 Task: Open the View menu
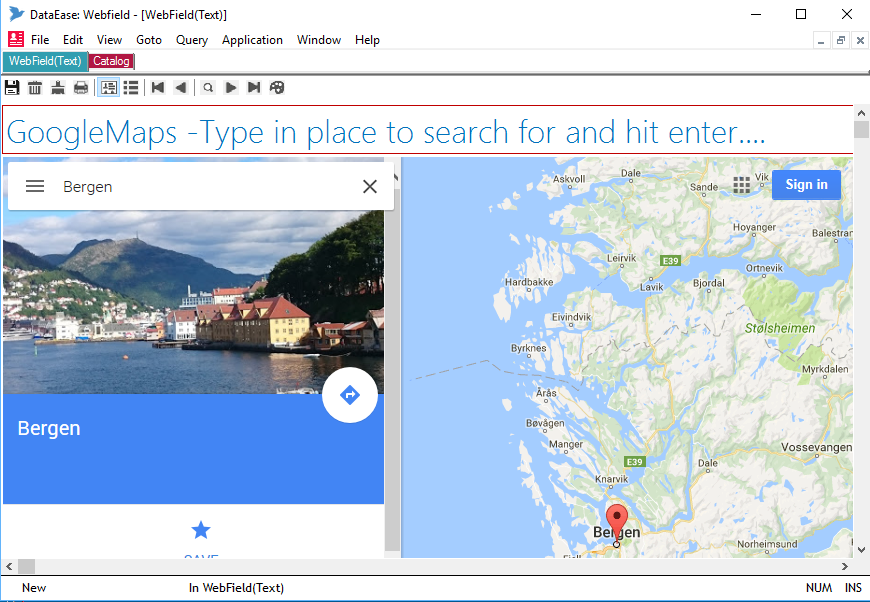tap(109, 40)
